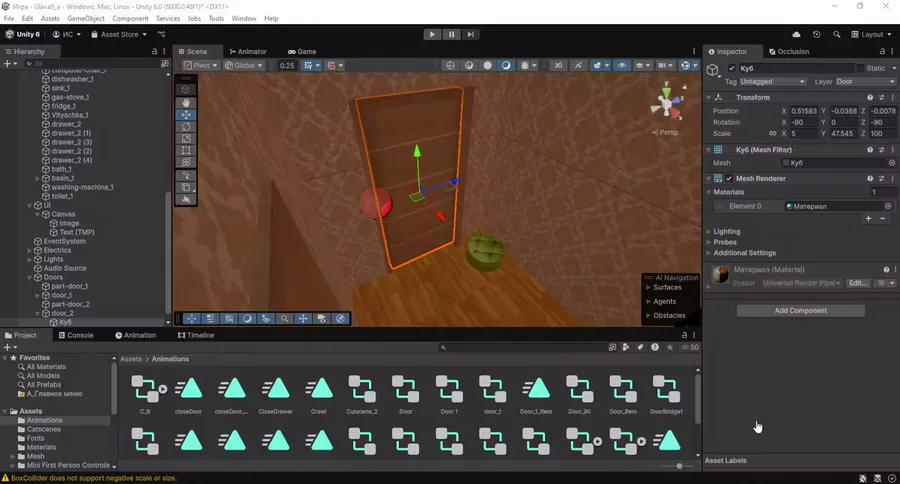The height and width of the screenshot is (484, 900).
Task: Toggle Куб object active checkbox
Action: pos(732,68)
